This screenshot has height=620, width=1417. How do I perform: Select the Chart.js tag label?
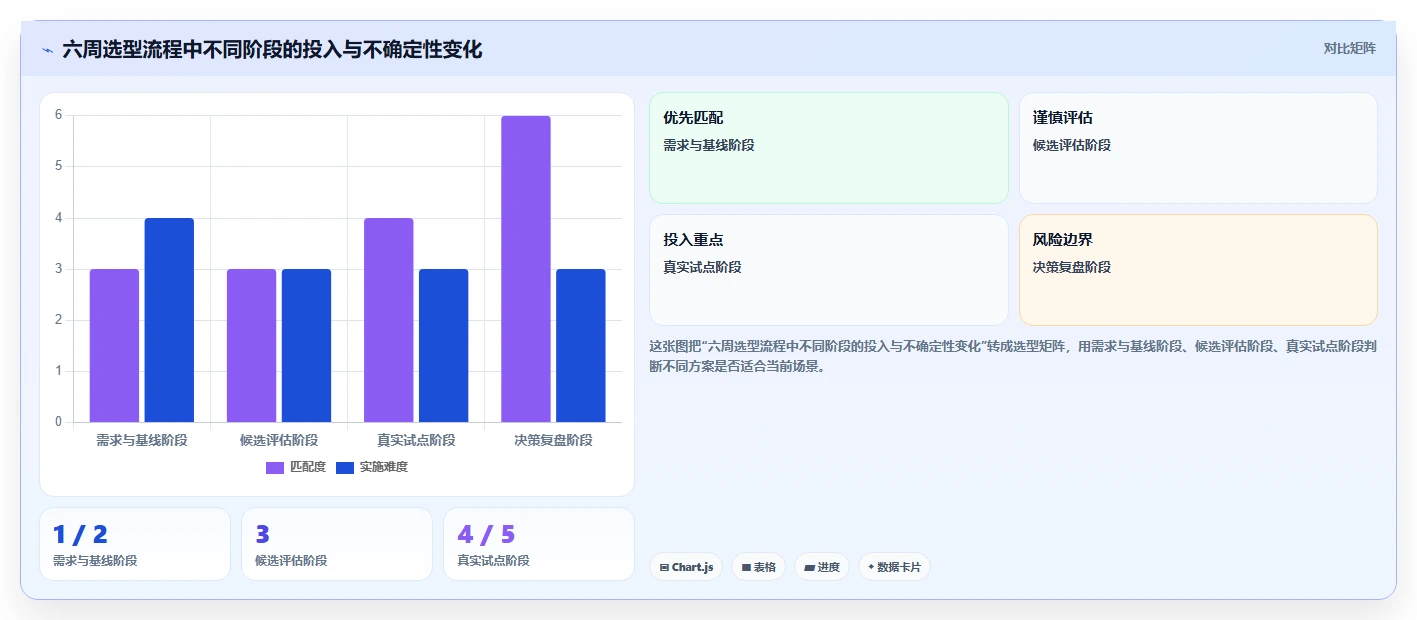pyautogui.click(x=692, y=567)
